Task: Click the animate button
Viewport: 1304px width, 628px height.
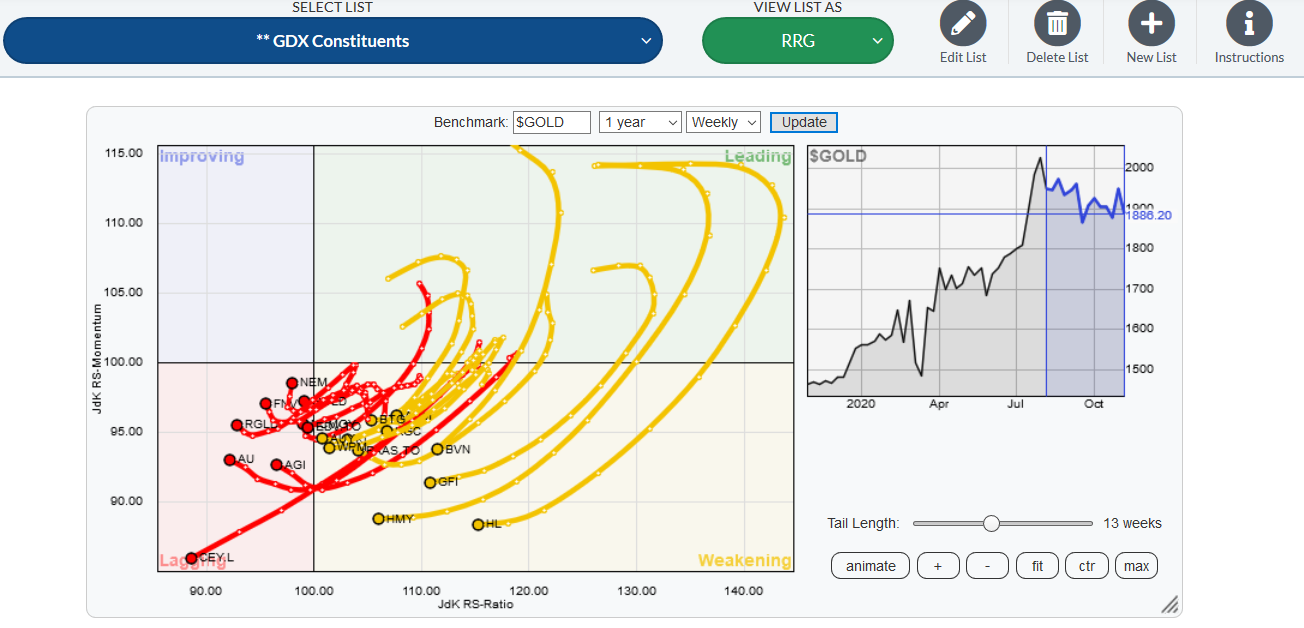Action: tap(870, 566)
